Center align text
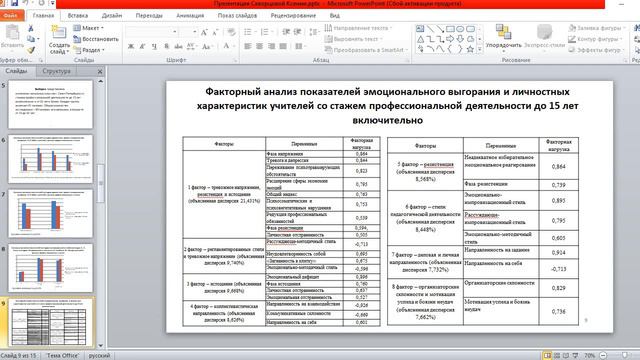The height and width of the screenshot is (360, 640). point(259,47)
